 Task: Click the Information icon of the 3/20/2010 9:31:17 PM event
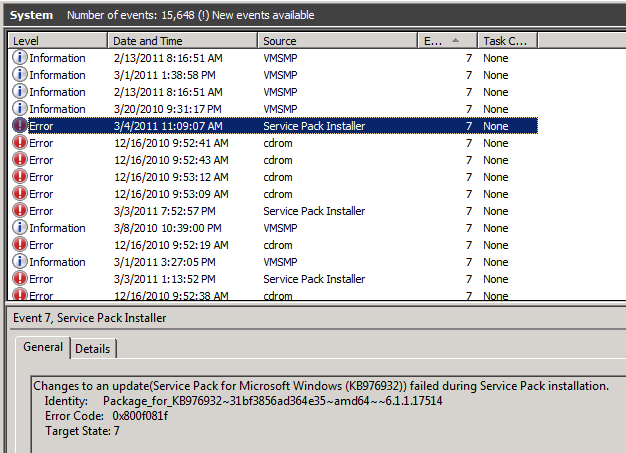coord(19,109)
